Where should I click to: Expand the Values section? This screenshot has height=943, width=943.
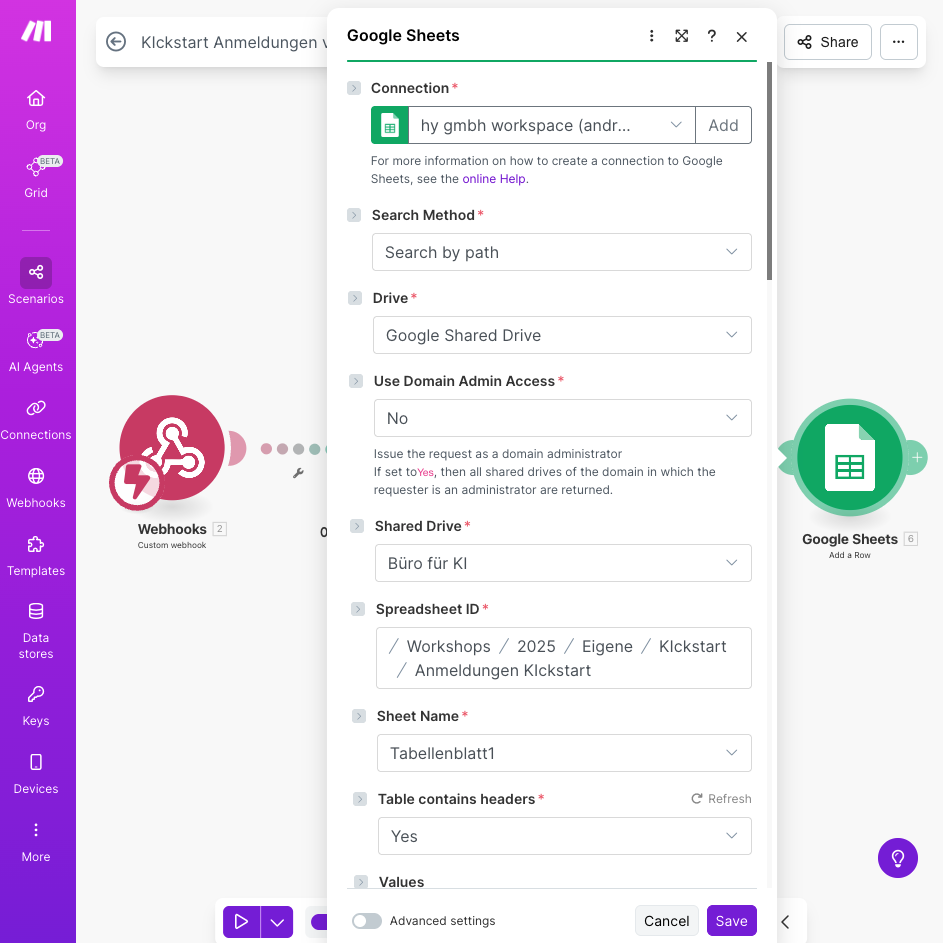pos(361,882)
